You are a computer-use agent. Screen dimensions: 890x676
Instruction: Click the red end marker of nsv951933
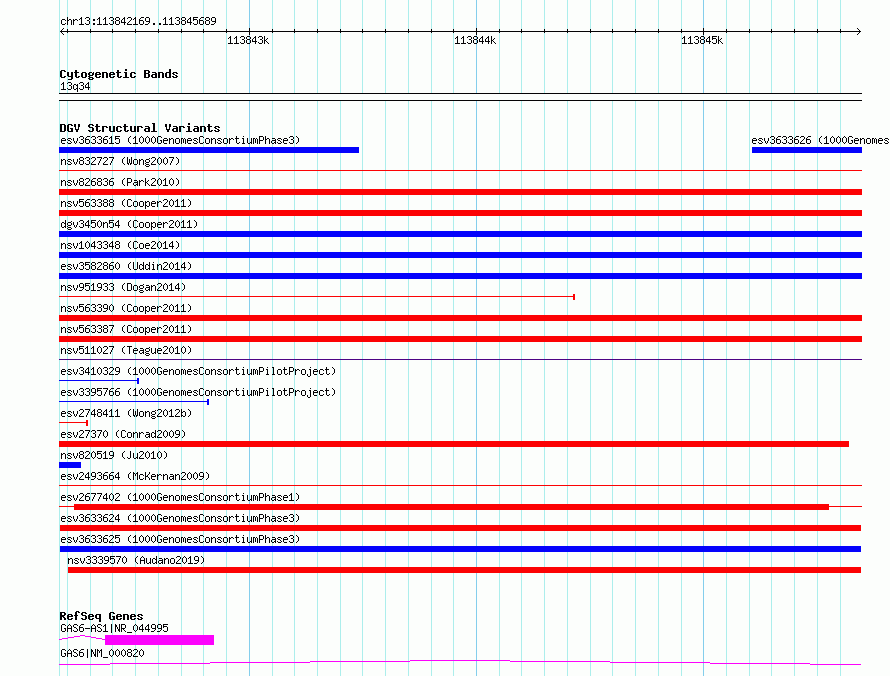[x=574, y=297]
